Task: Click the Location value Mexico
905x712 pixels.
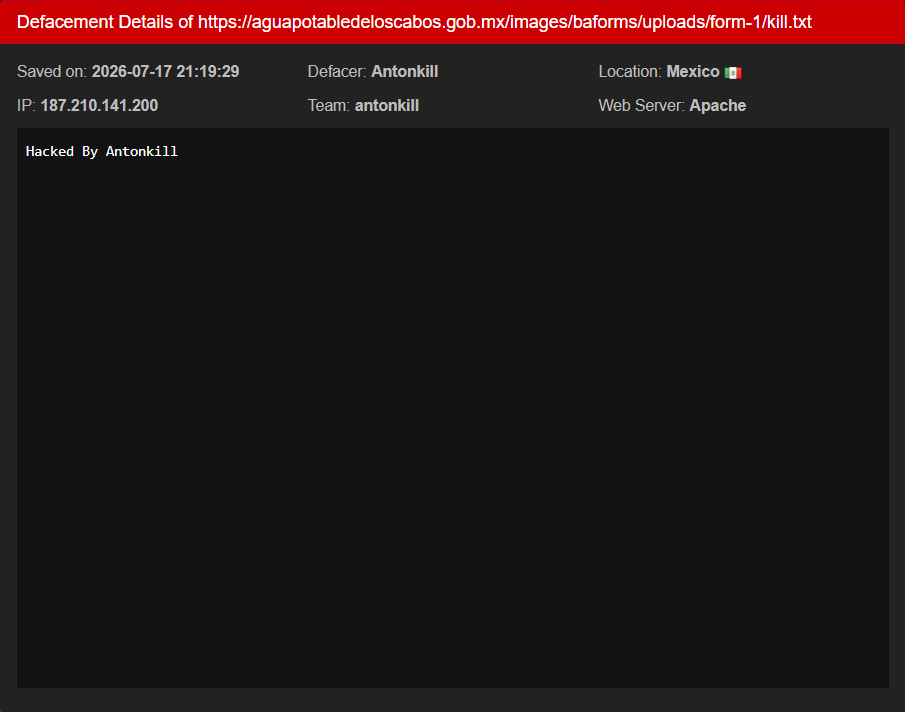Action: [x=693, y=72]
